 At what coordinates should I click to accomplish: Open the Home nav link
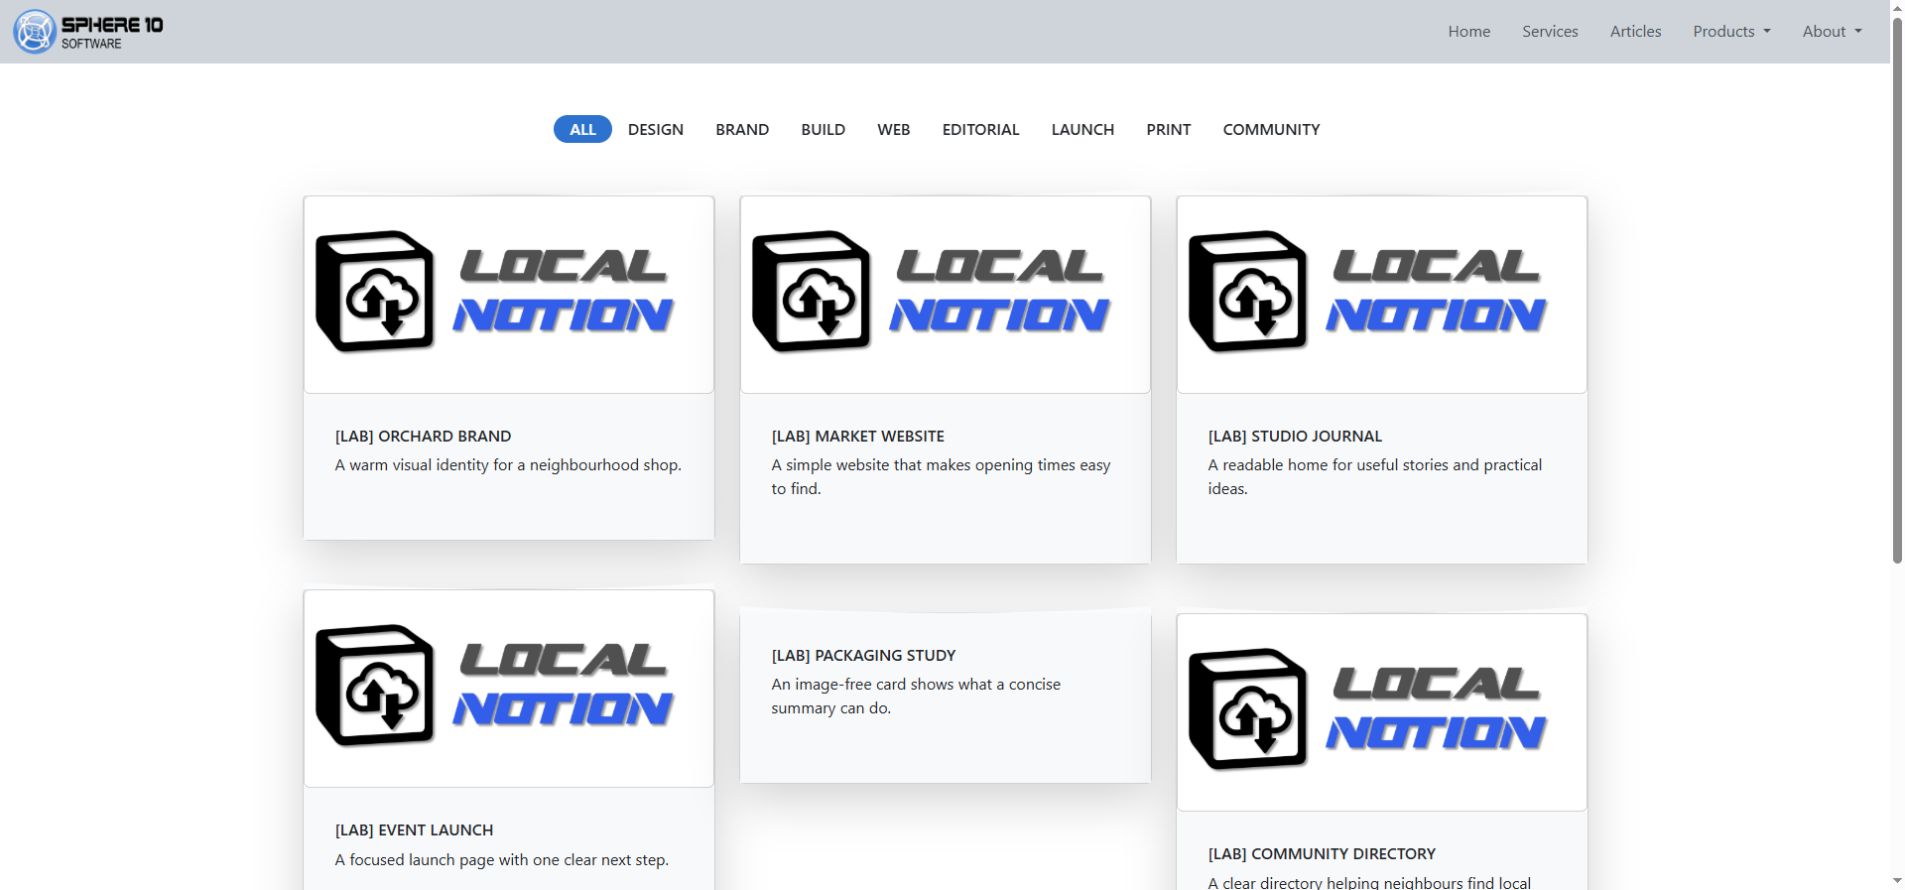click(1468, 32)
